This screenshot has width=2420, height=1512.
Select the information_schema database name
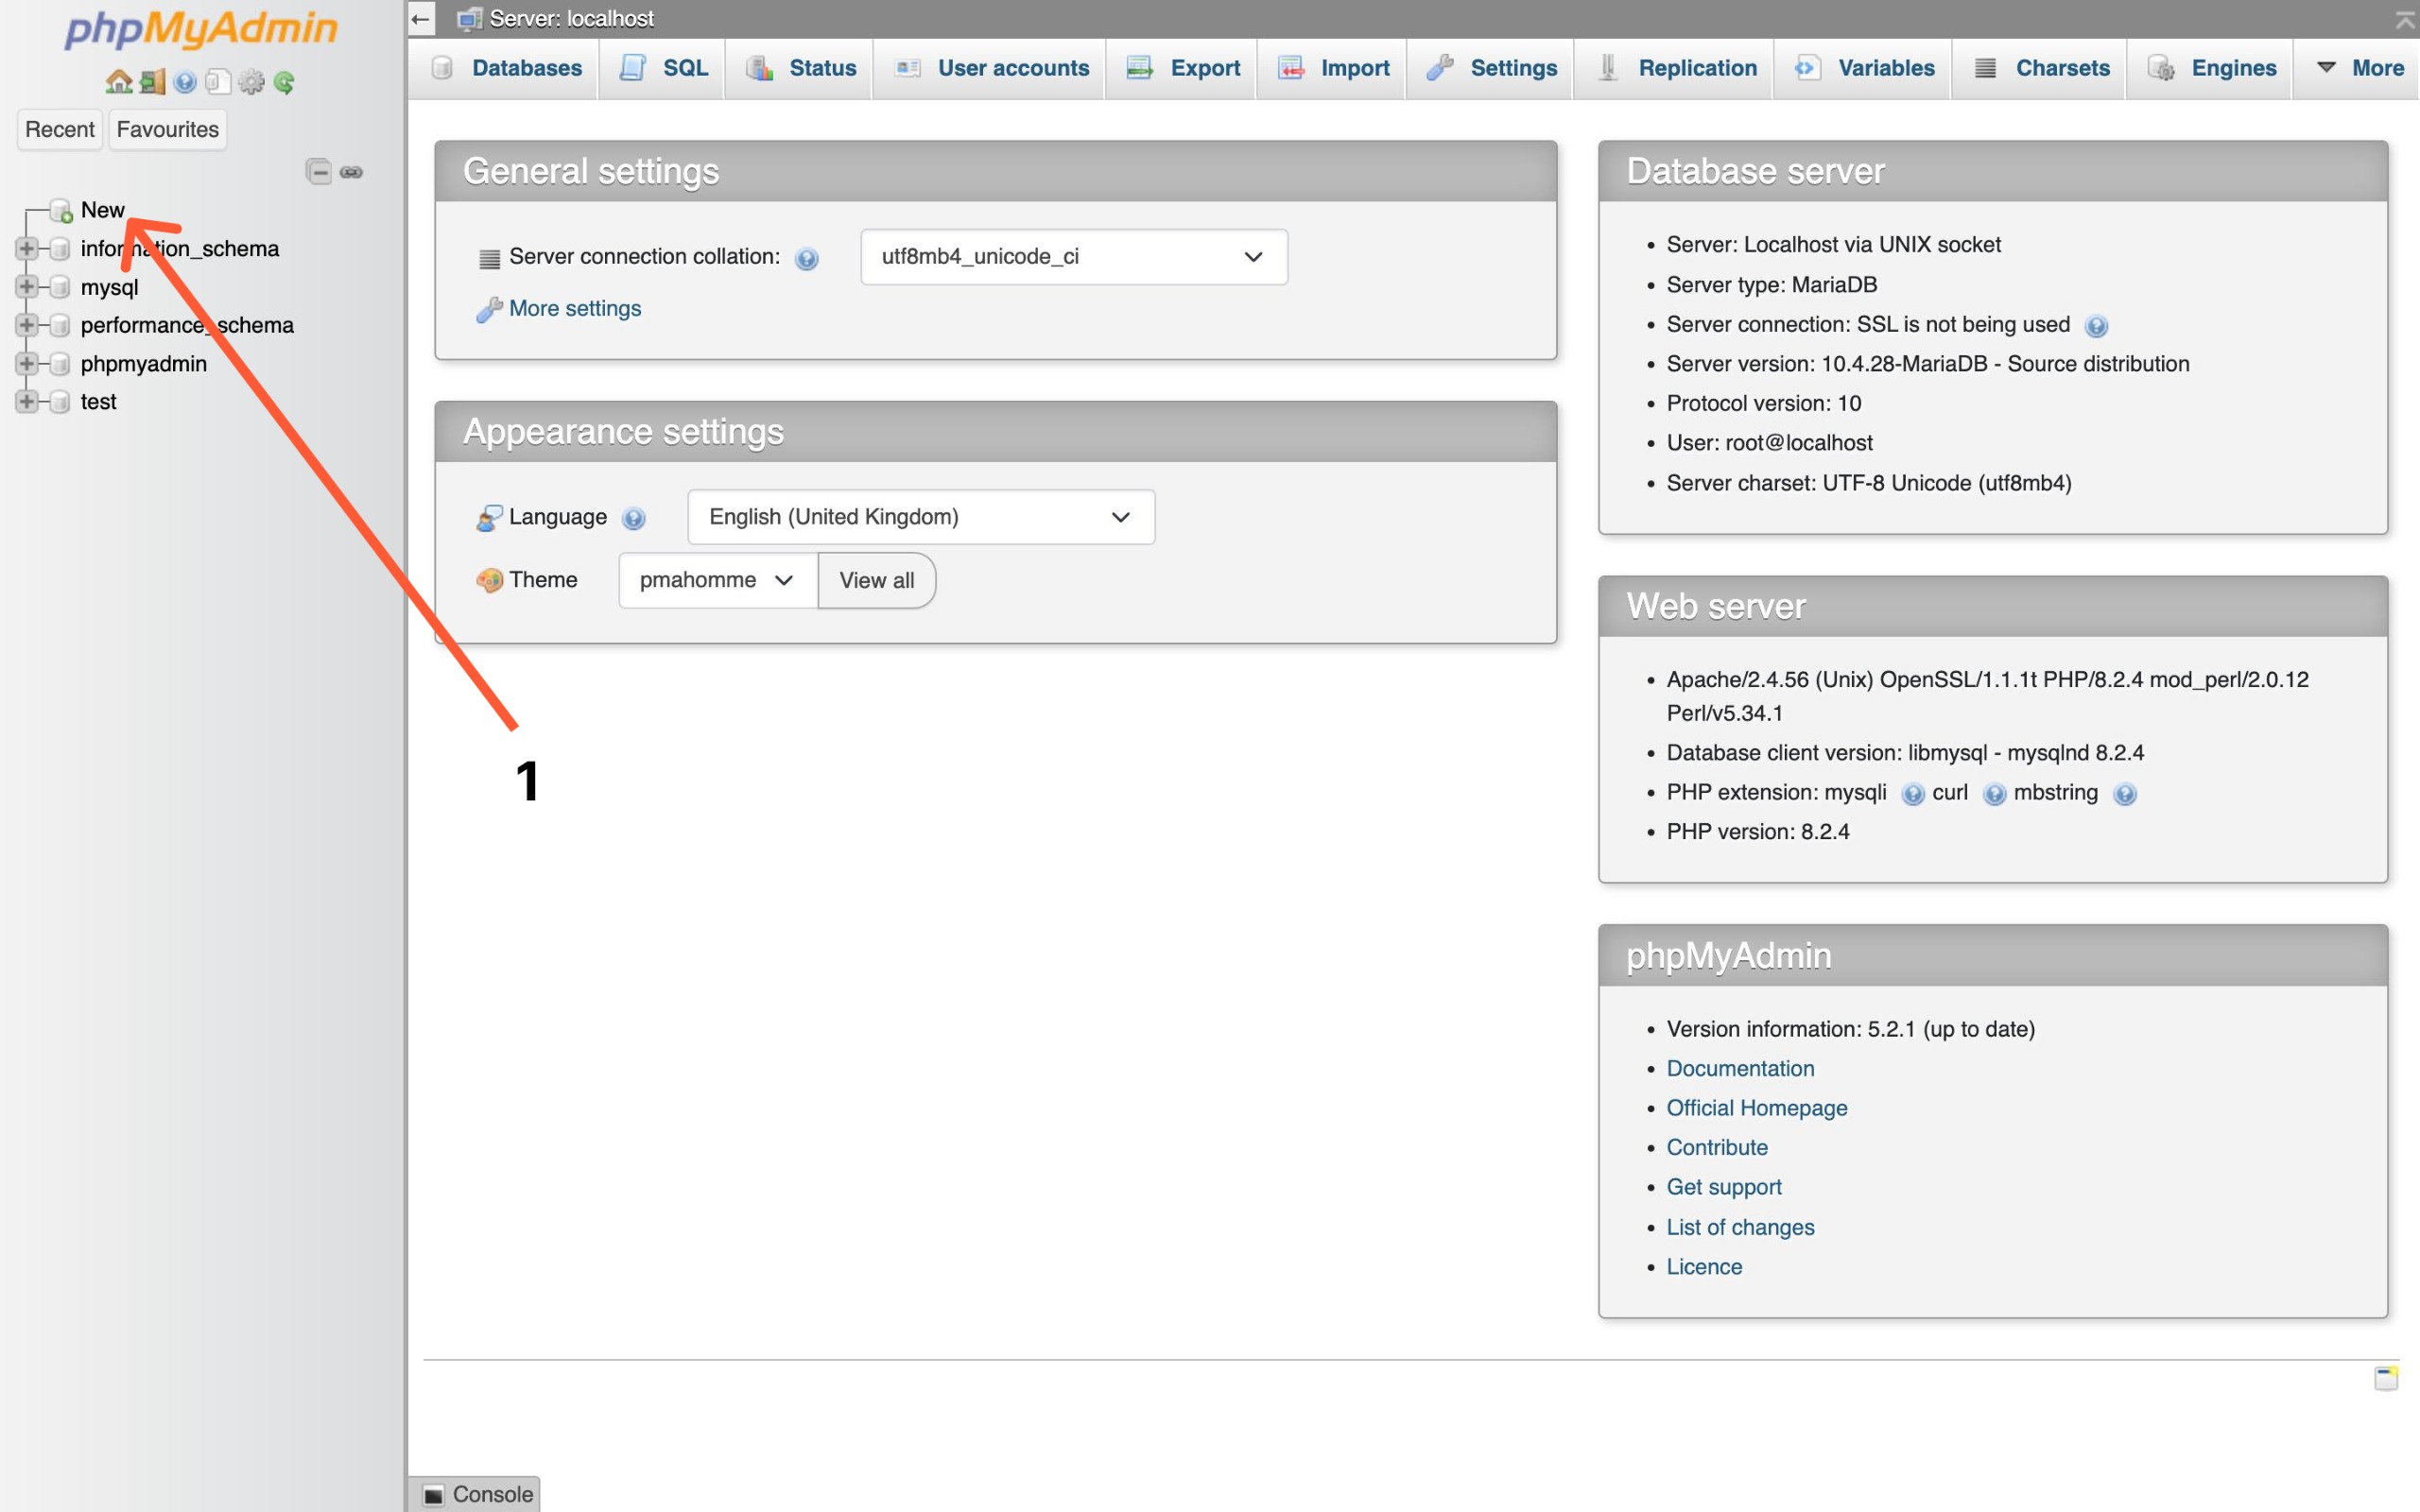coord(180,249)
